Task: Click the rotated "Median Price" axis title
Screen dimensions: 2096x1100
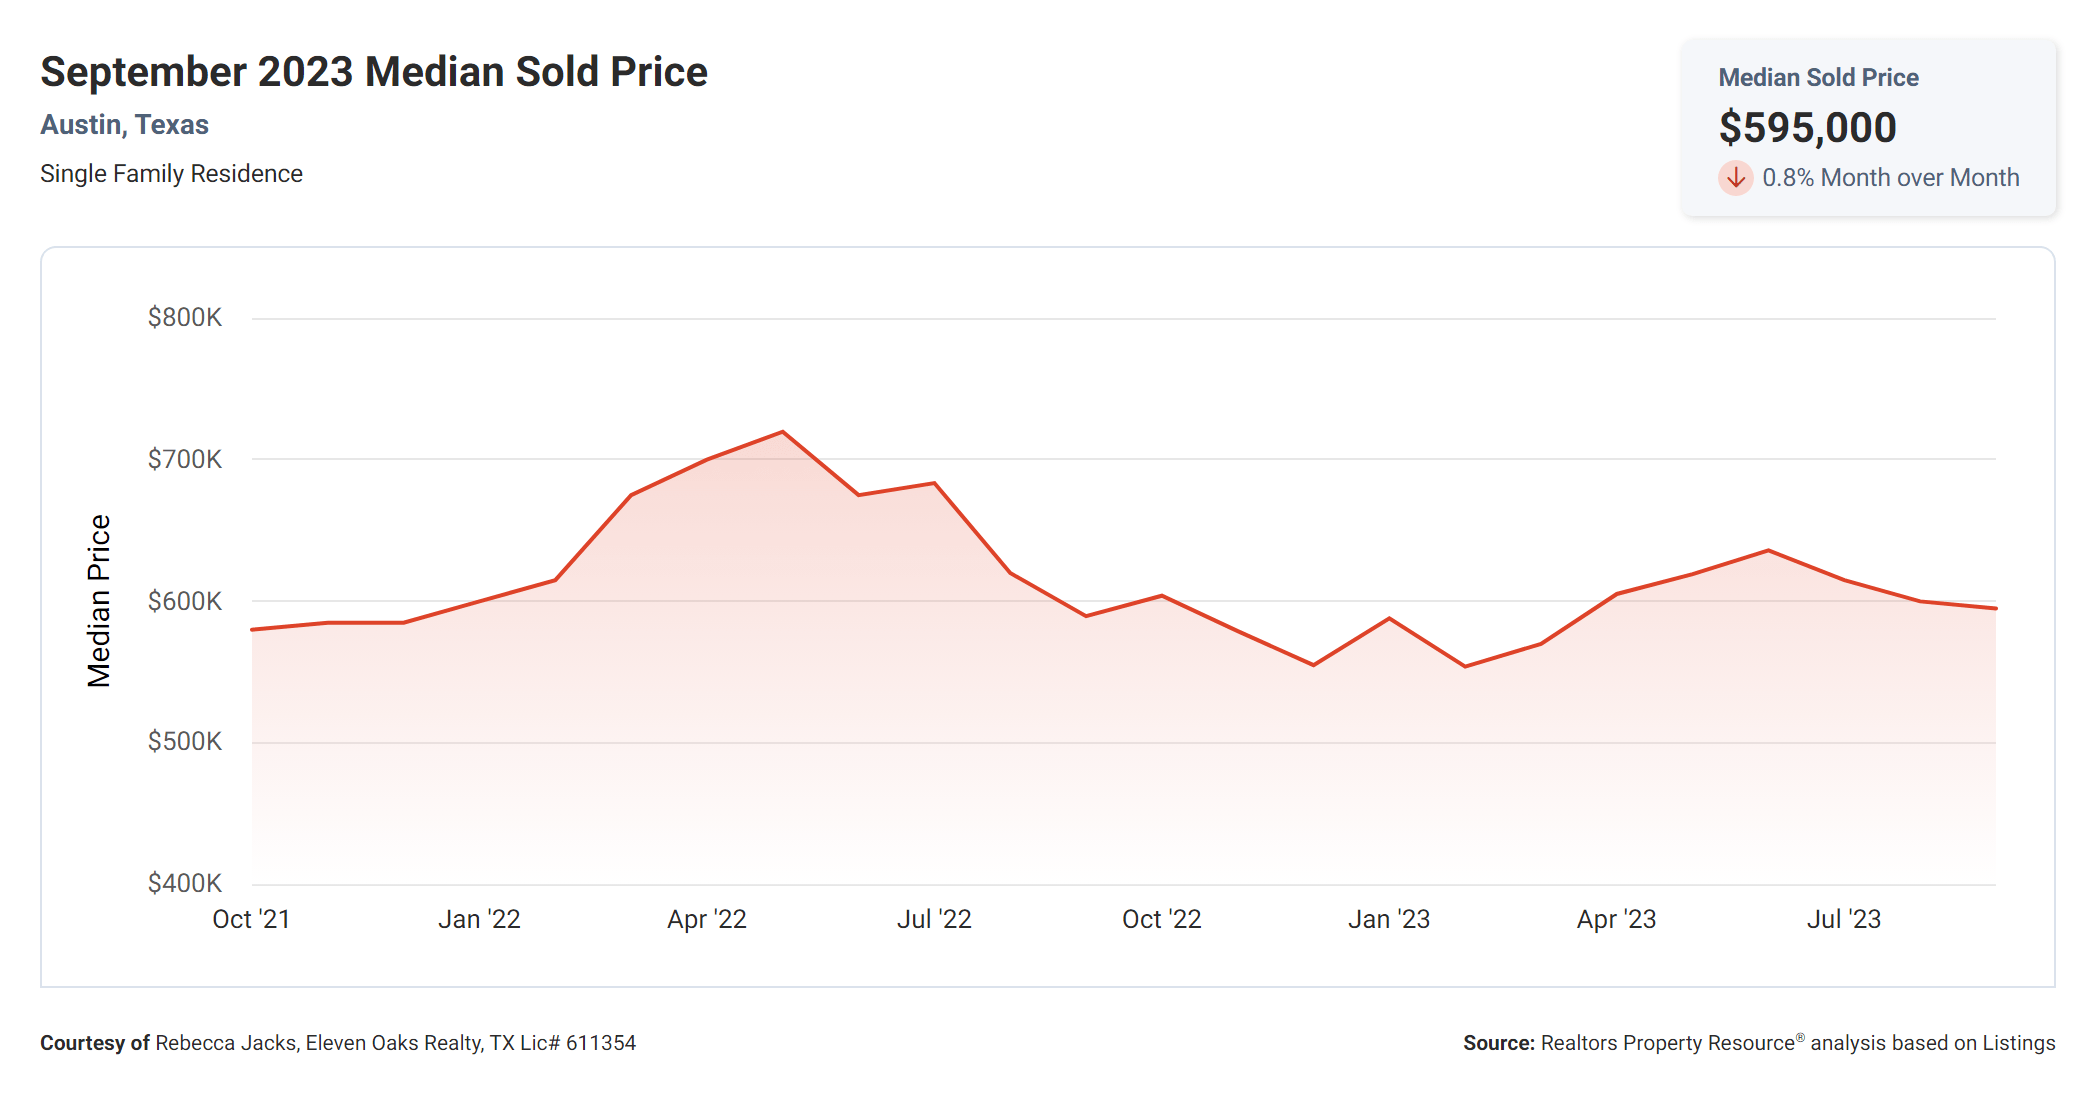Action: [99, 601]
